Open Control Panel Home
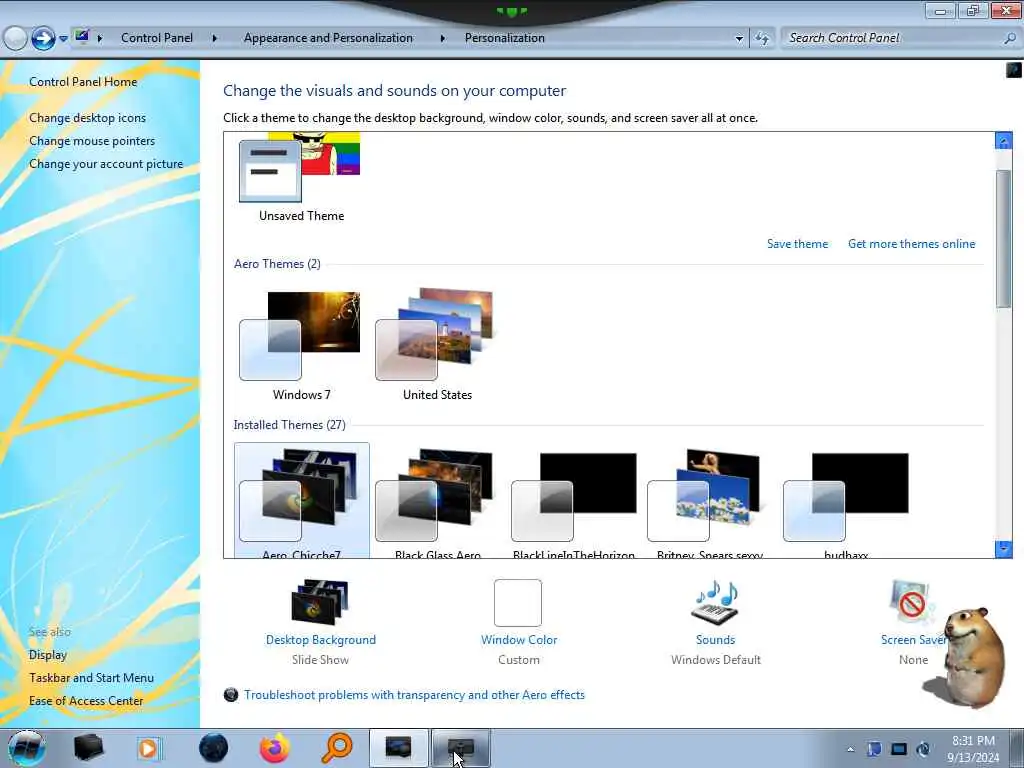Image resolution: width=1024 pixels, height=768 pixels. 83,82
